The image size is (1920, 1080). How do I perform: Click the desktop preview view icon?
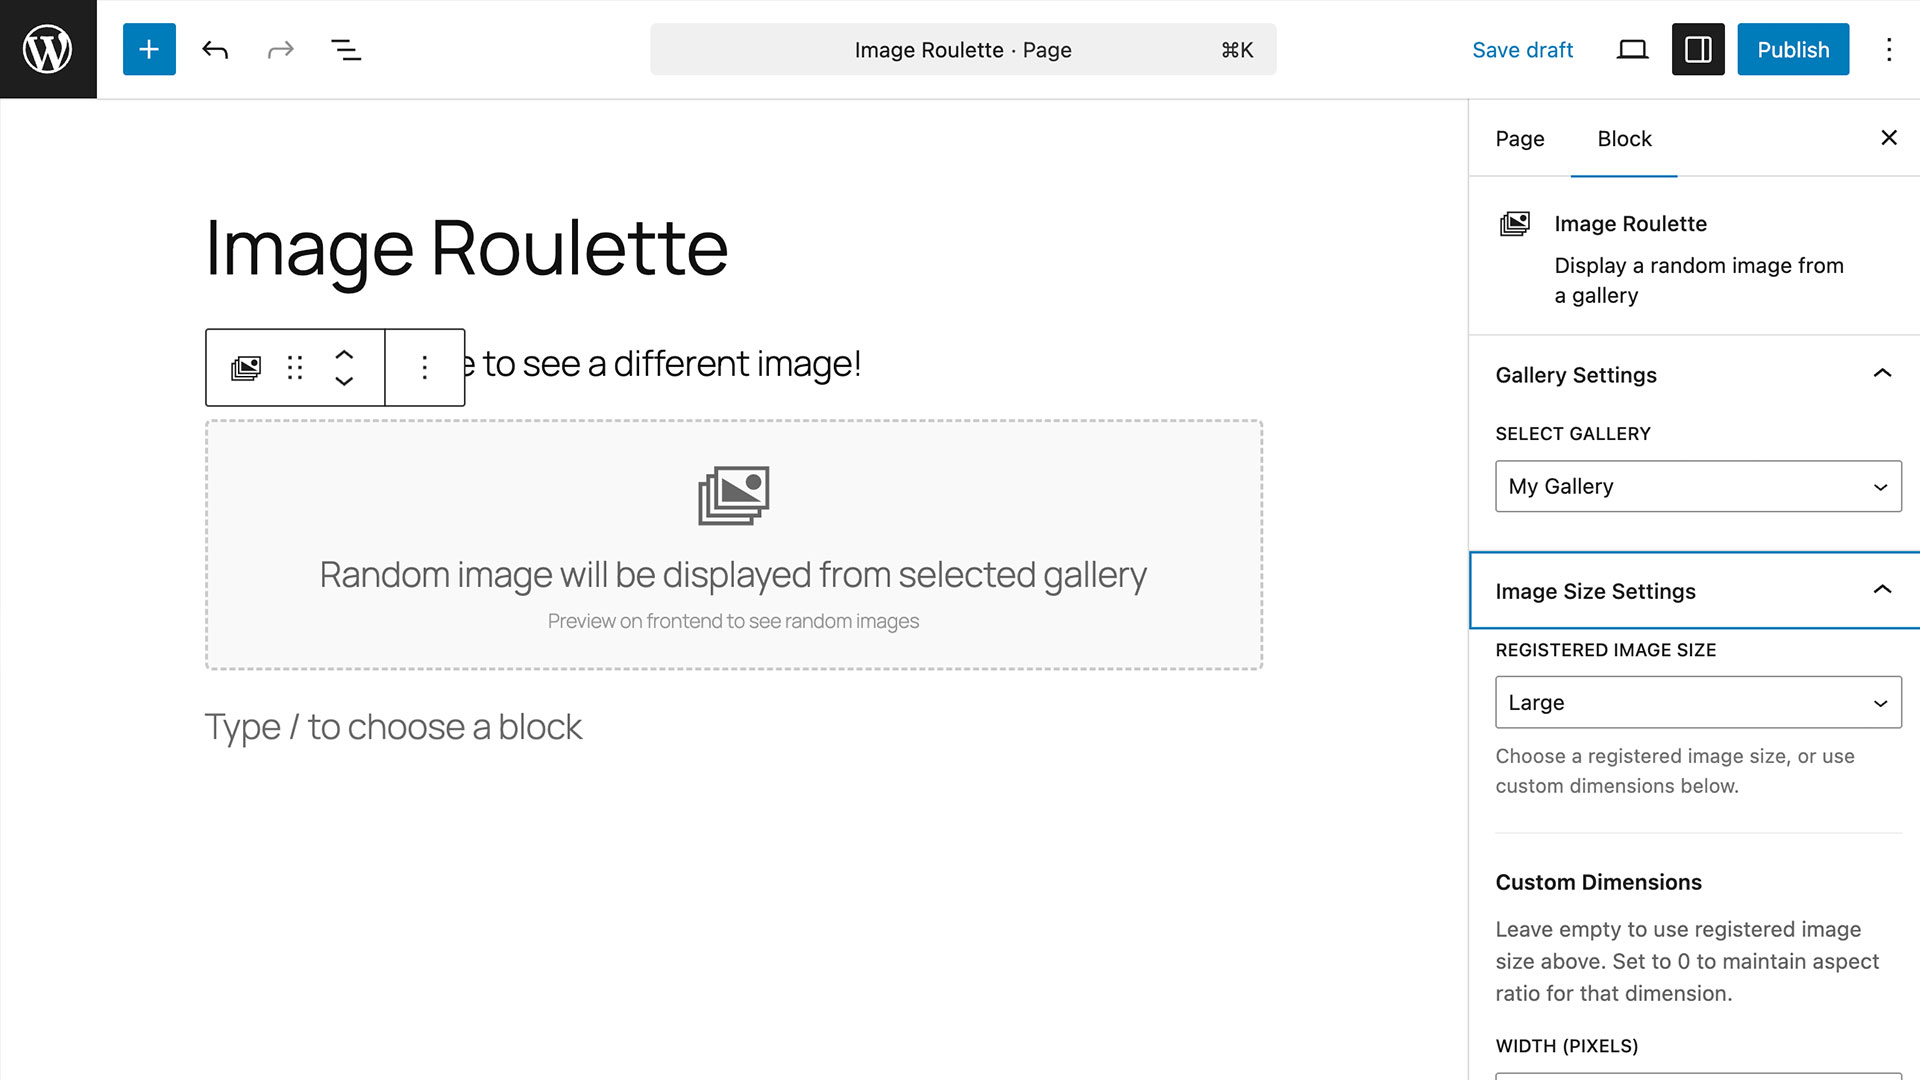1632,49
